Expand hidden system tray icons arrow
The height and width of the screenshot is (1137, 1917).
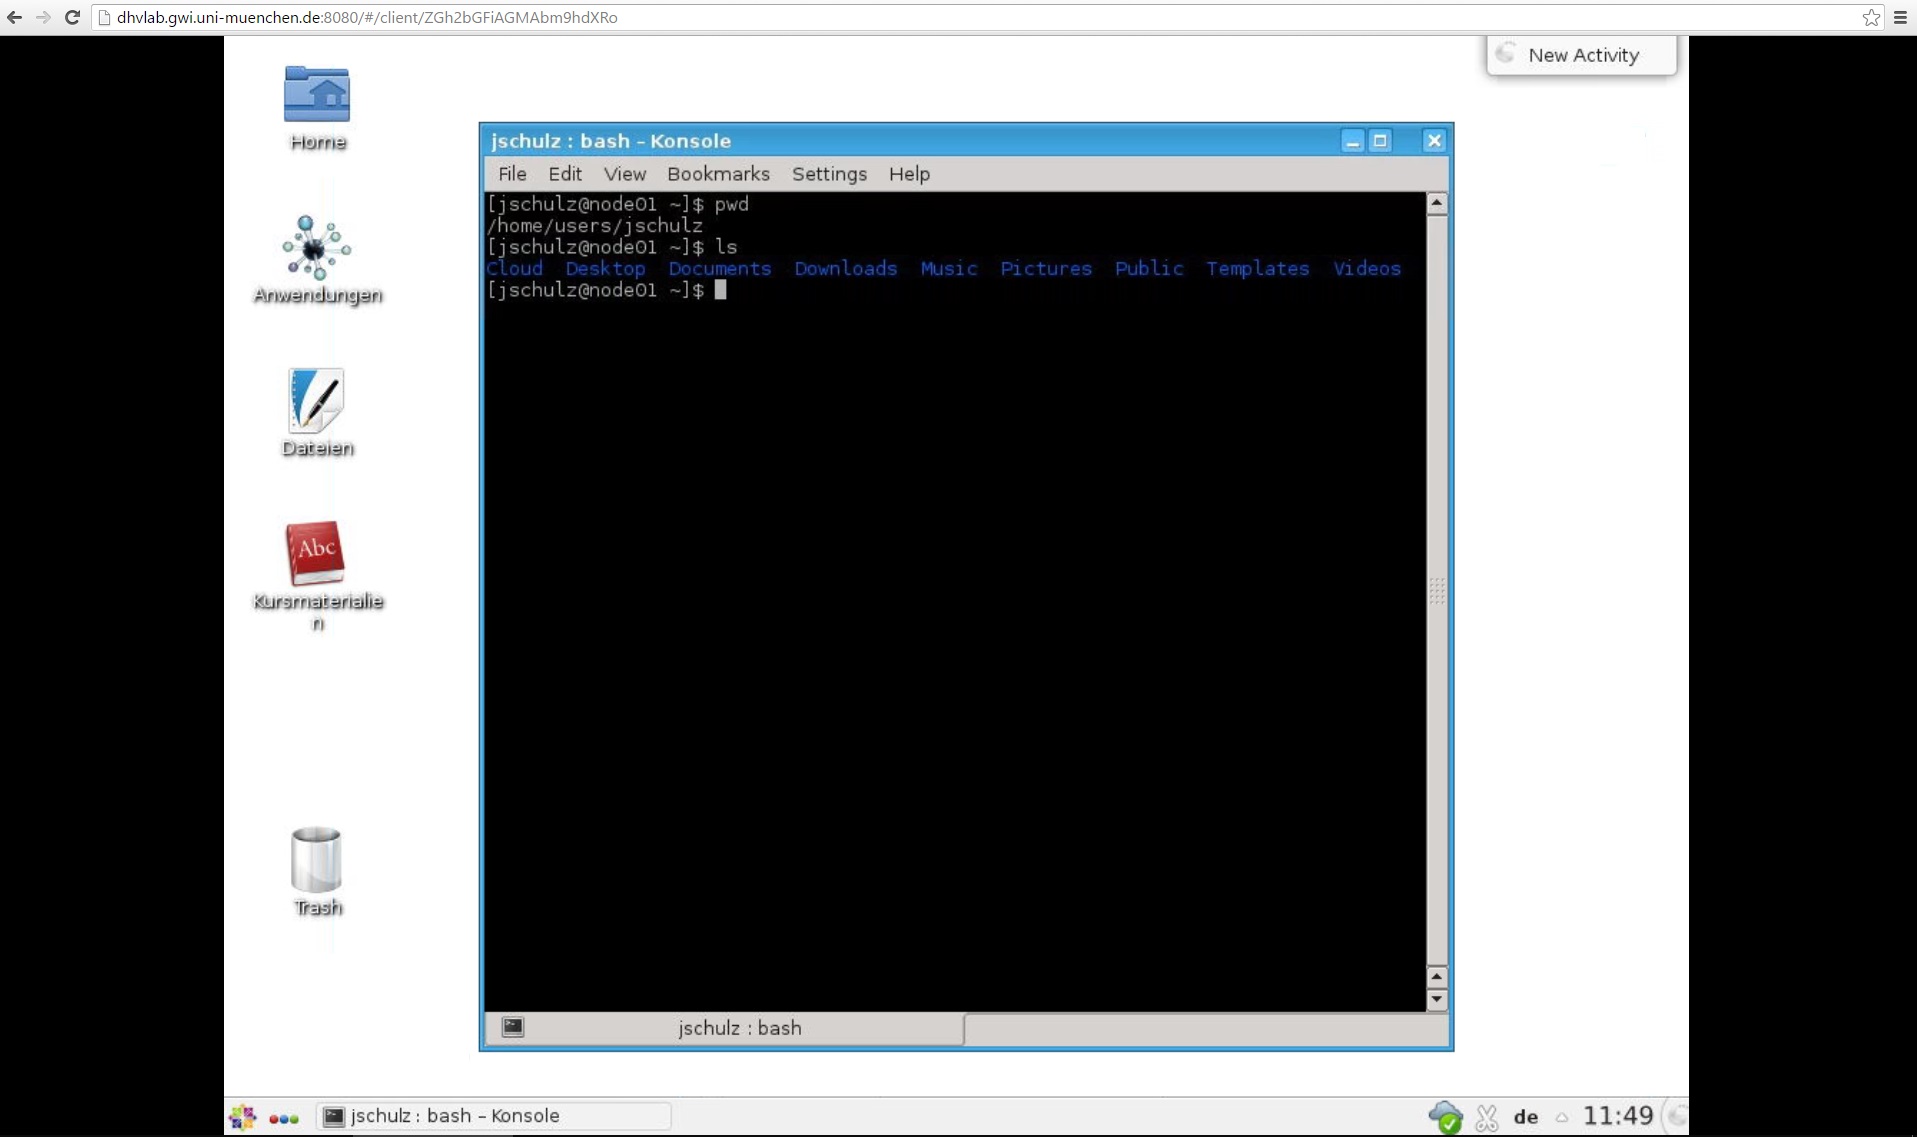pyautogui.click(x=1561, y=1117)
